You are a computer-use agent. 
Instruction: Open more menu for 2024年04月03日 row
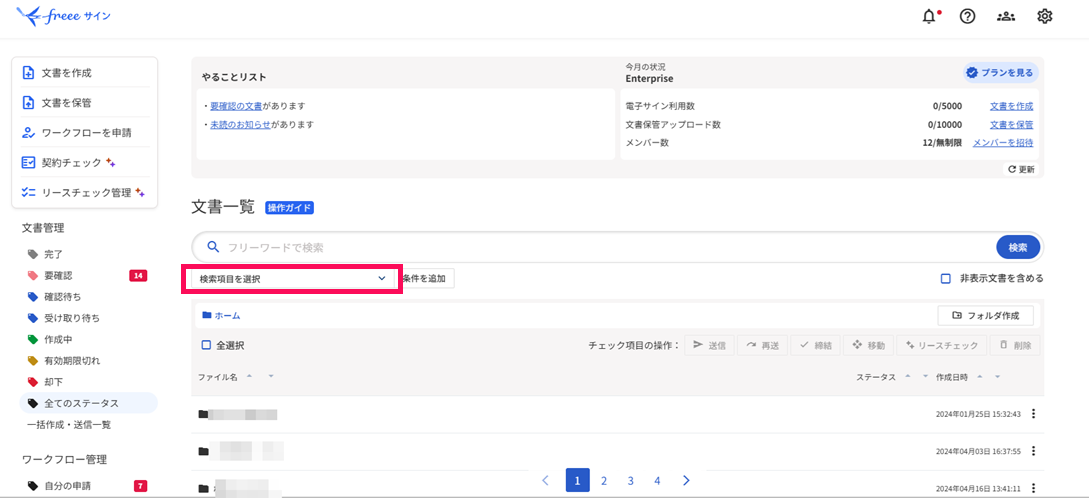pyautogui.click(x=1033, y=451)
